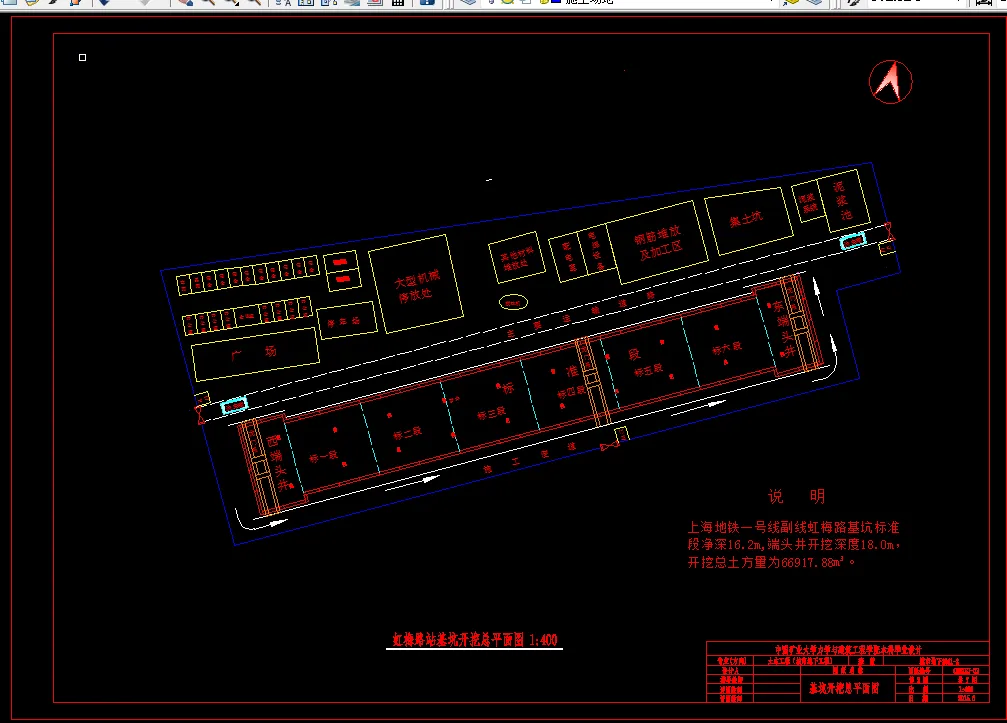This screenshot has height=723, width=1007.
Task: Click the 钢筋堆放及加工区 label
Action: point(659,243)
